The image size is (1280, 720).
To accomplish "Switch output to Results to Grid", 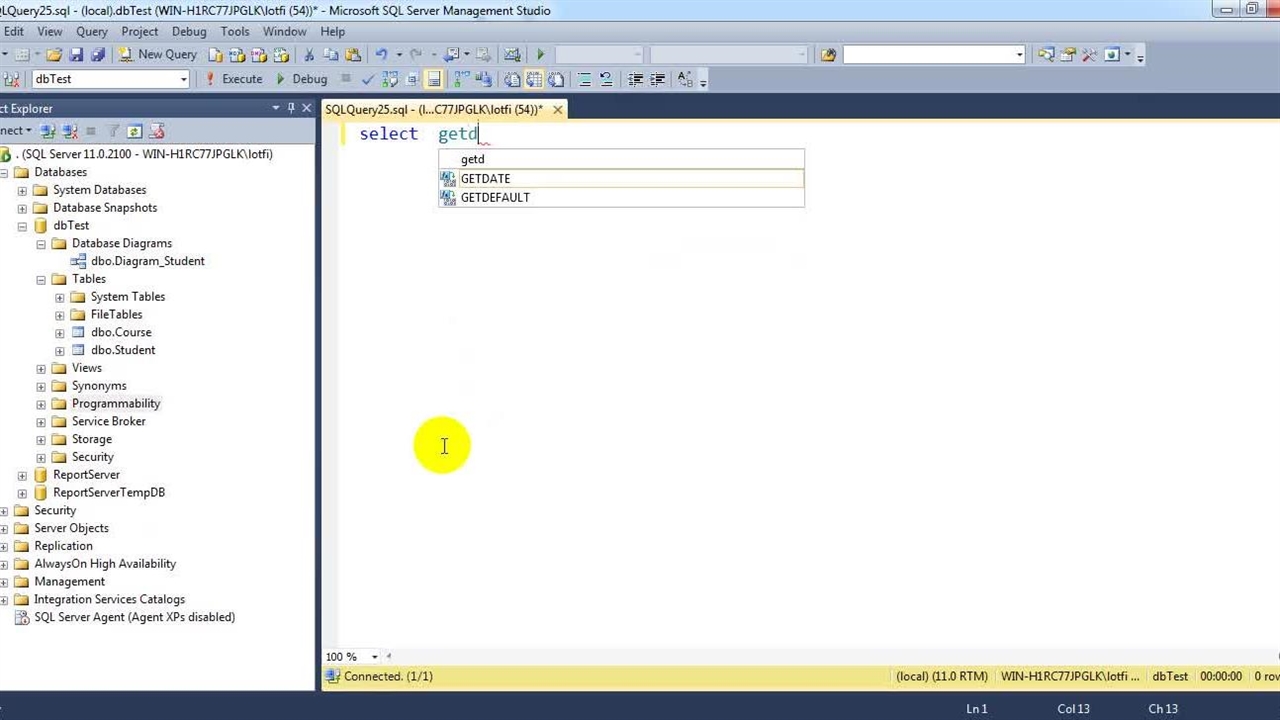I will 533,79.
